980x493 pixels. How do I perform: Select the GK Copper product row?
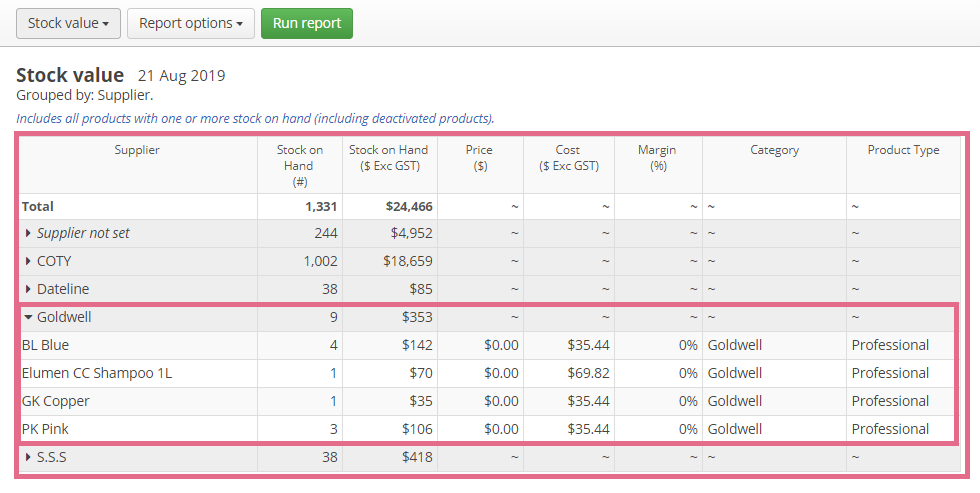coord(489,402)
